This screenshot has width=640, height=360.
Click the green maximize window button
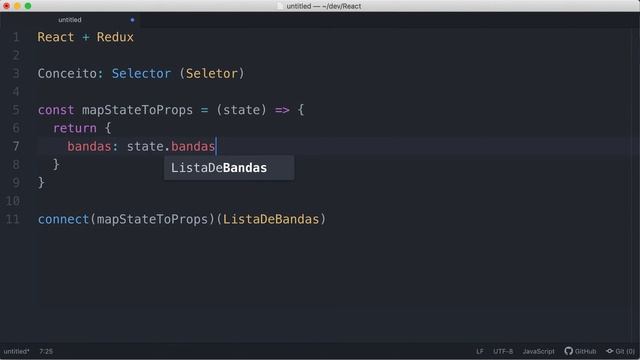pyautogui.click(x=28, y=6)
